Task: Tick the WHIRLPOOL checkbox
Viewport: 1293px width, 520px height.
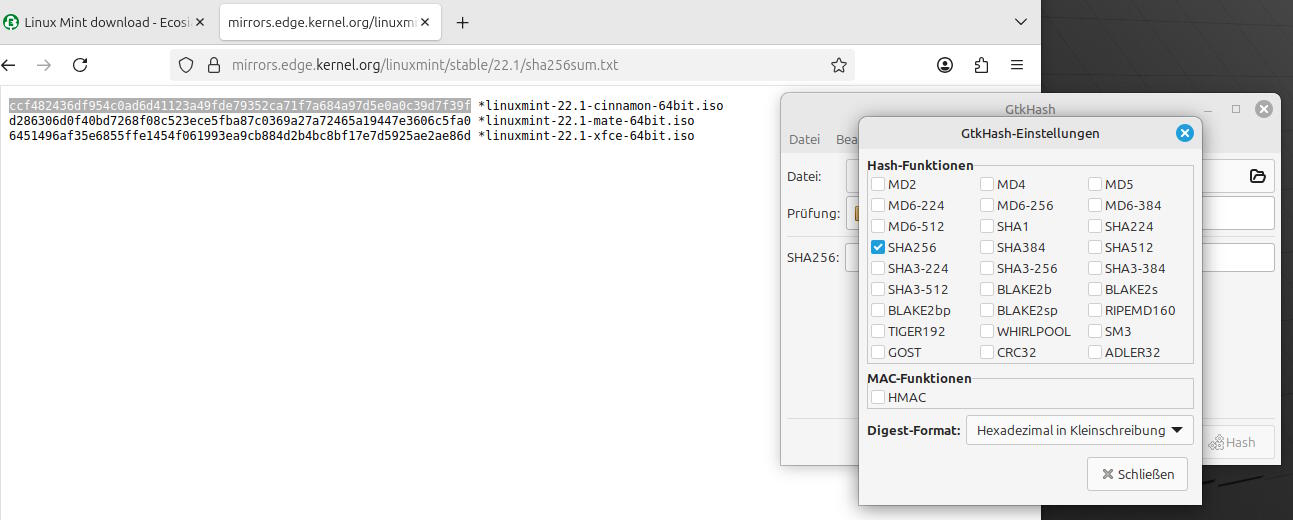Action: click(986, 331)
